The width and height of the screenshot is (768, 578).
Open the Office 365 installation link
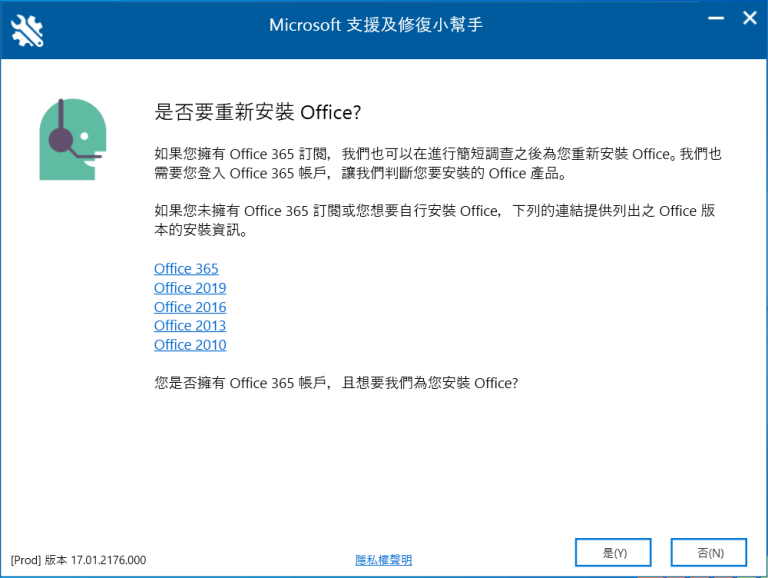point(186,269)
